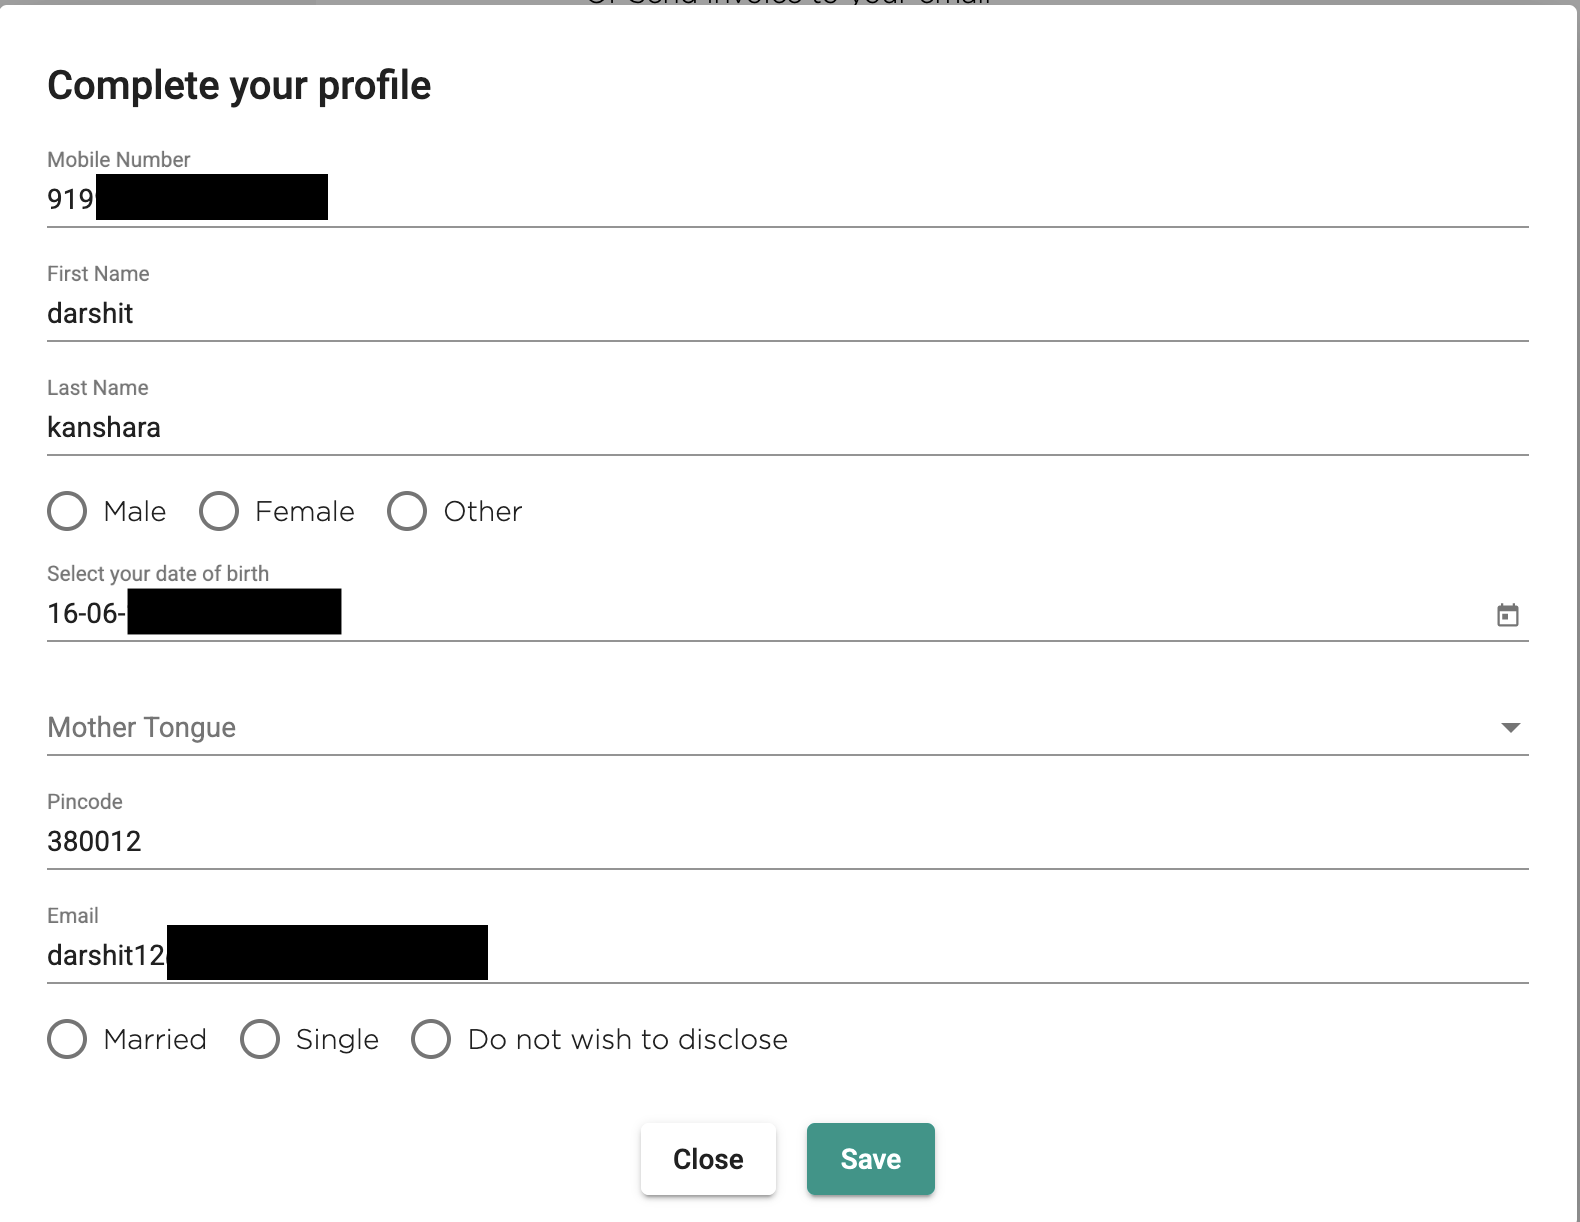Click the date of birth text field
Screen dimensions: 1580x1222
(x=765, y=614)
